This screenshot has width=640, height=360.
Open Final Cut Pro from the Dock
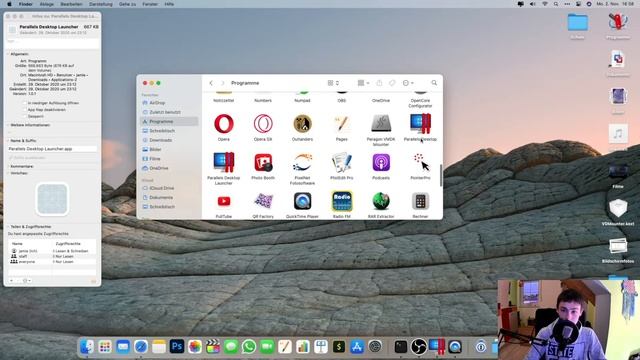[x=213, y=347]
